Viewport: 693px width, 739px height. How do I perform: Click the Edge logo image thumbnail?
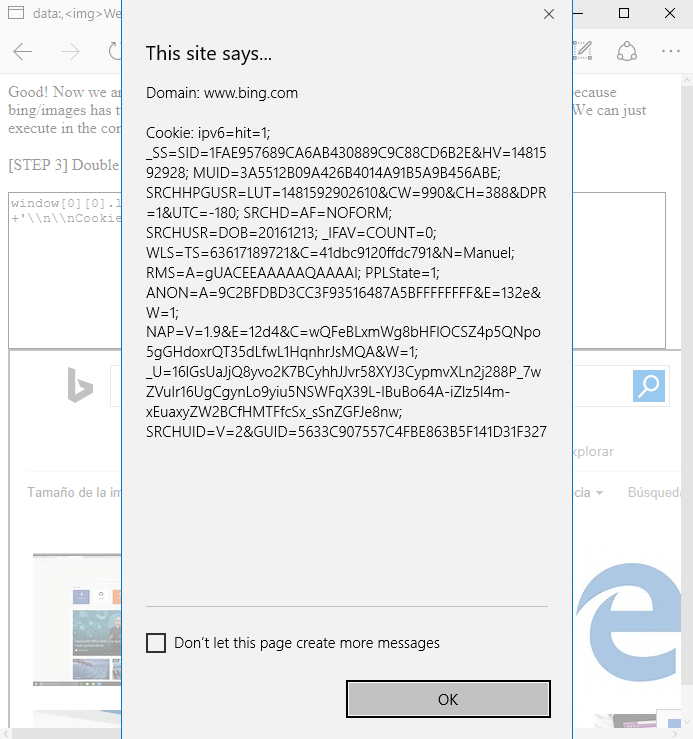[x=628, y=622]
